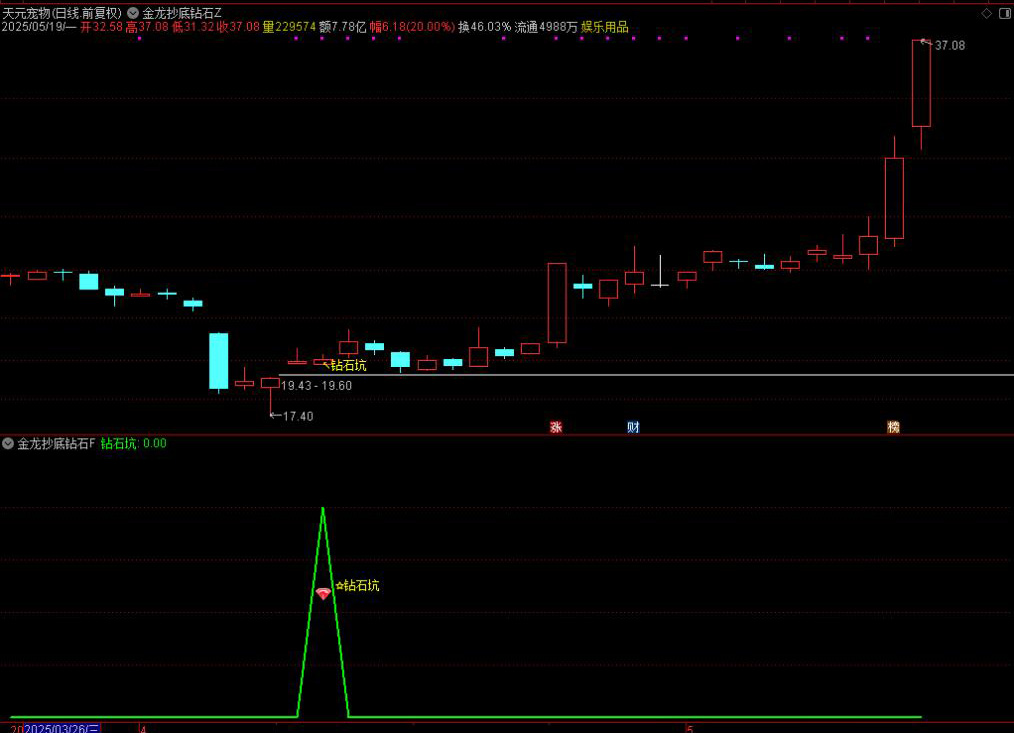Click the orange 榜 event marker icon
Screen dimensions: 1014x733
pyautogui.click(x=893, y=427)
